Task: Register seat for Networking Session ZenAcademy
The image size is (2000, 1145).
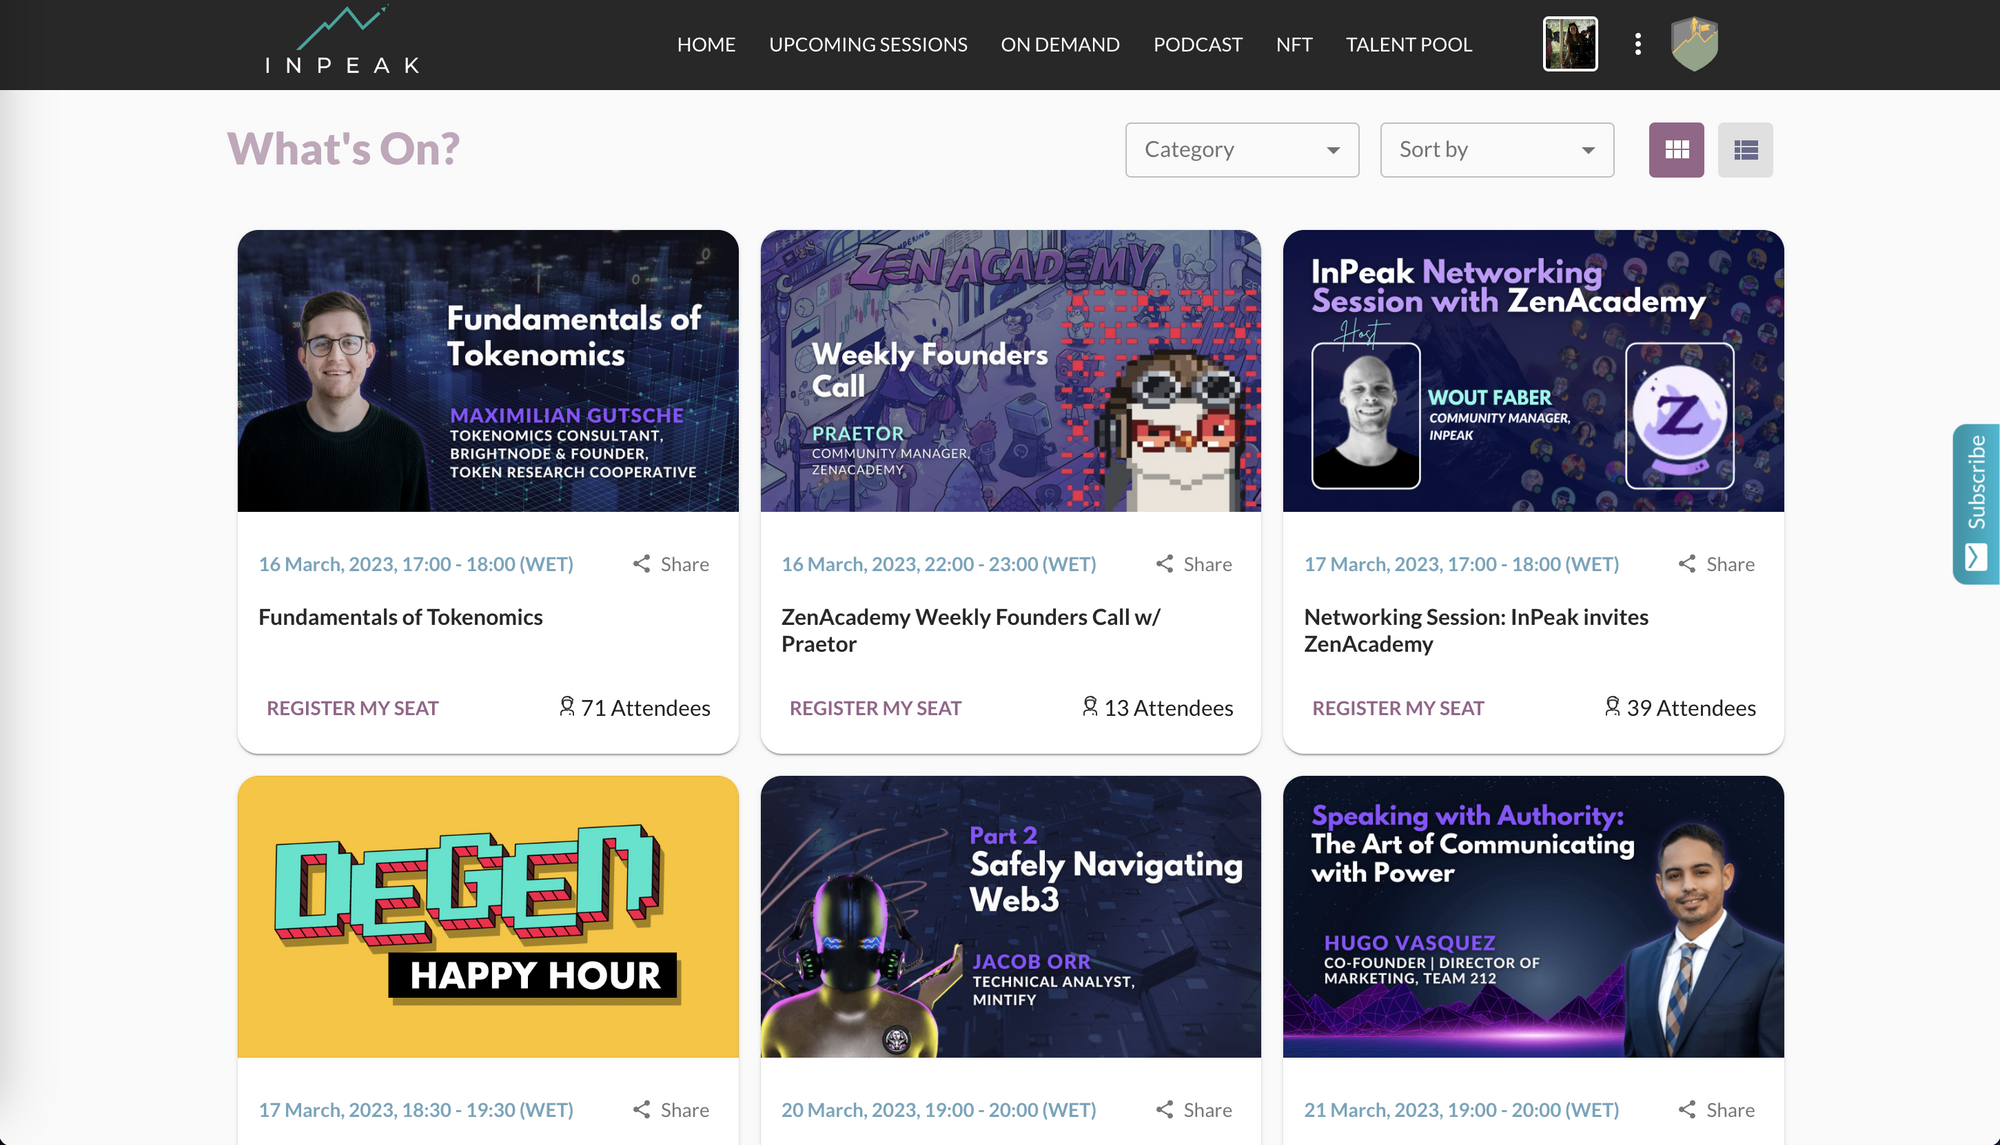Action: [x=1397, y=708]
